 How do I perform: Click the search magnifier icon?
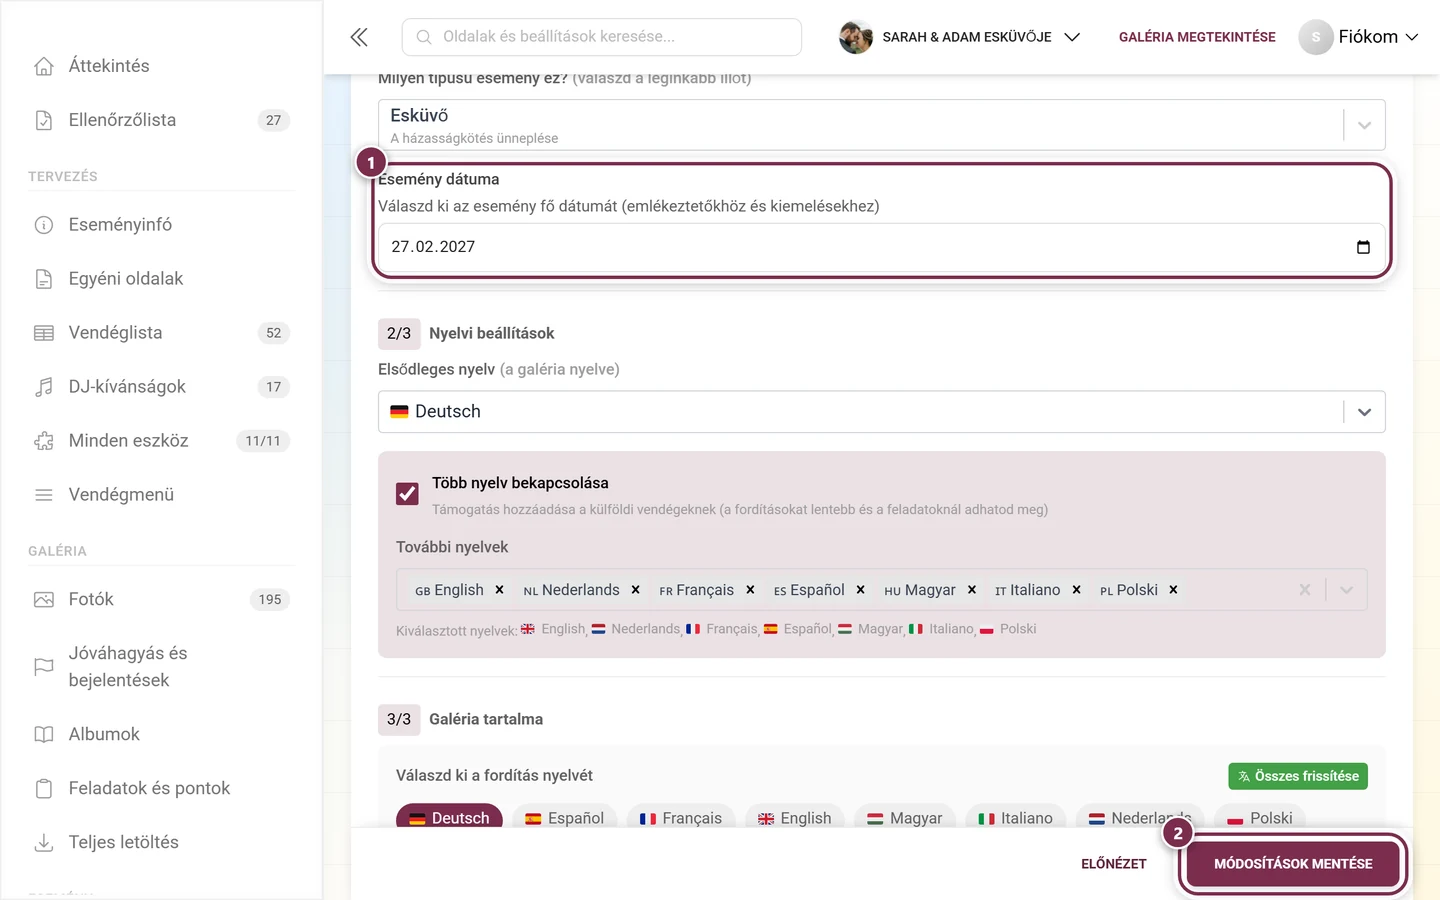pyautogui.click(x=424, y=37)
